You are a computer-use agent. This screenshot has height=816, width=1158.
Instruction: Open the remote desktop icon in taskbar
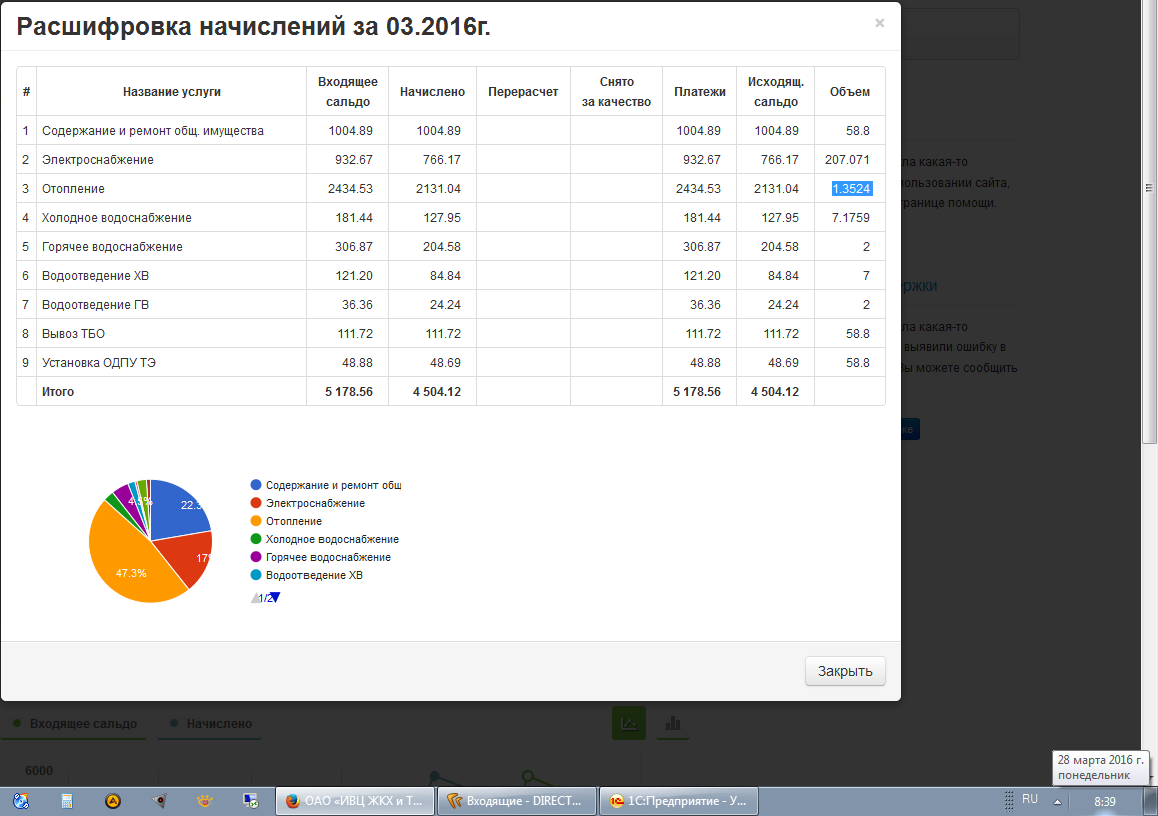(x=251, y=801)
